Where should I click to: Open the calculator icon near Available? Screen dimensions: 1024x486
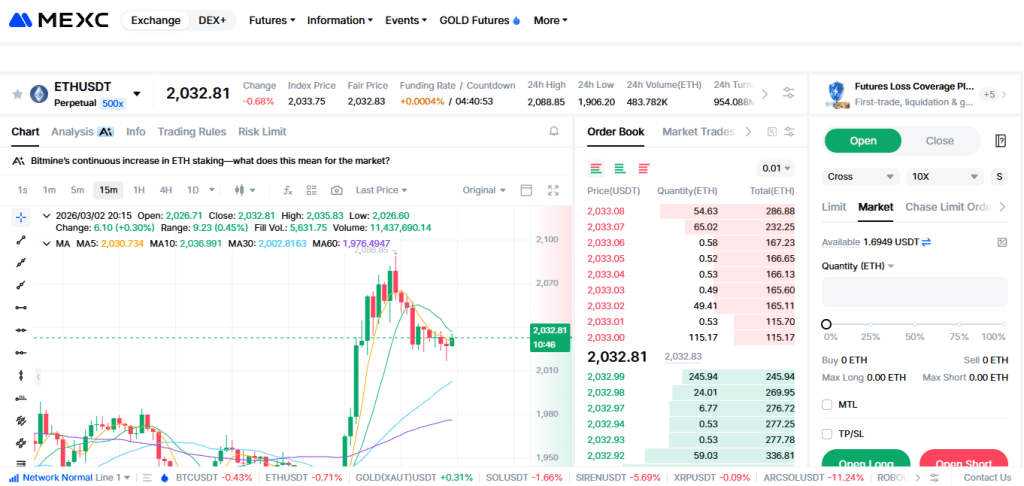click(1002, 242)
